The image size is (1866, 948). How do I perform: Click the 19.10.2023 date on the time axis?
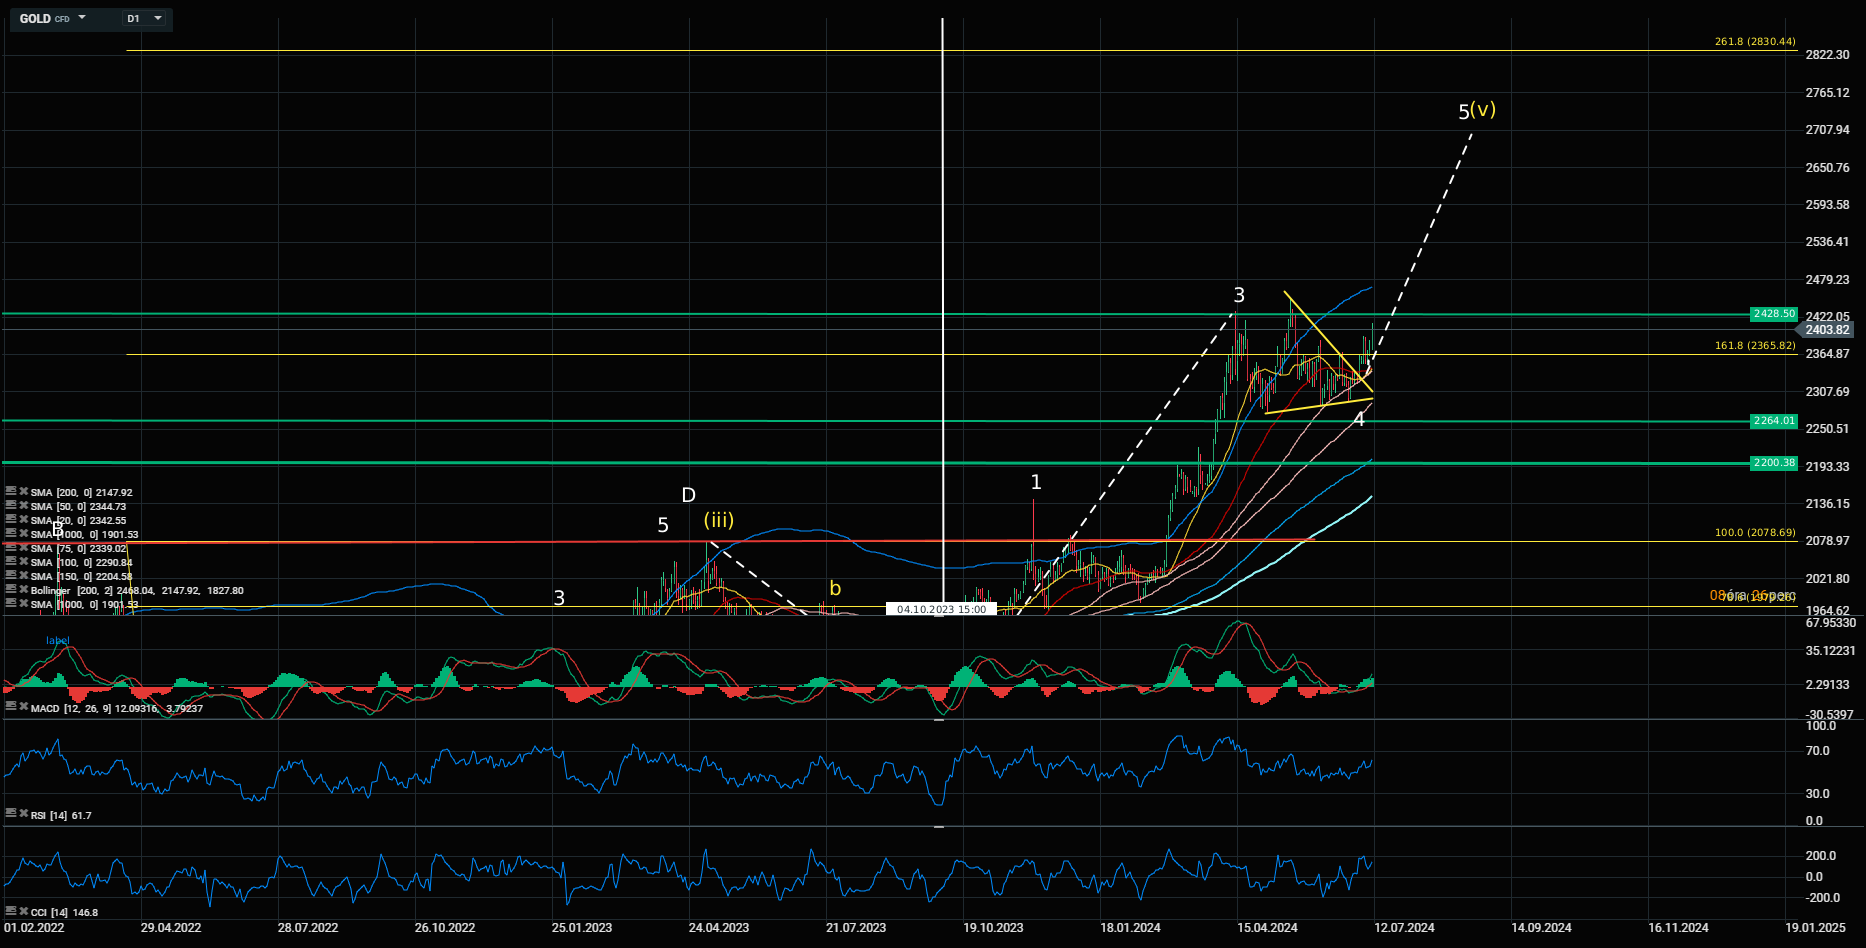[993, 928]
